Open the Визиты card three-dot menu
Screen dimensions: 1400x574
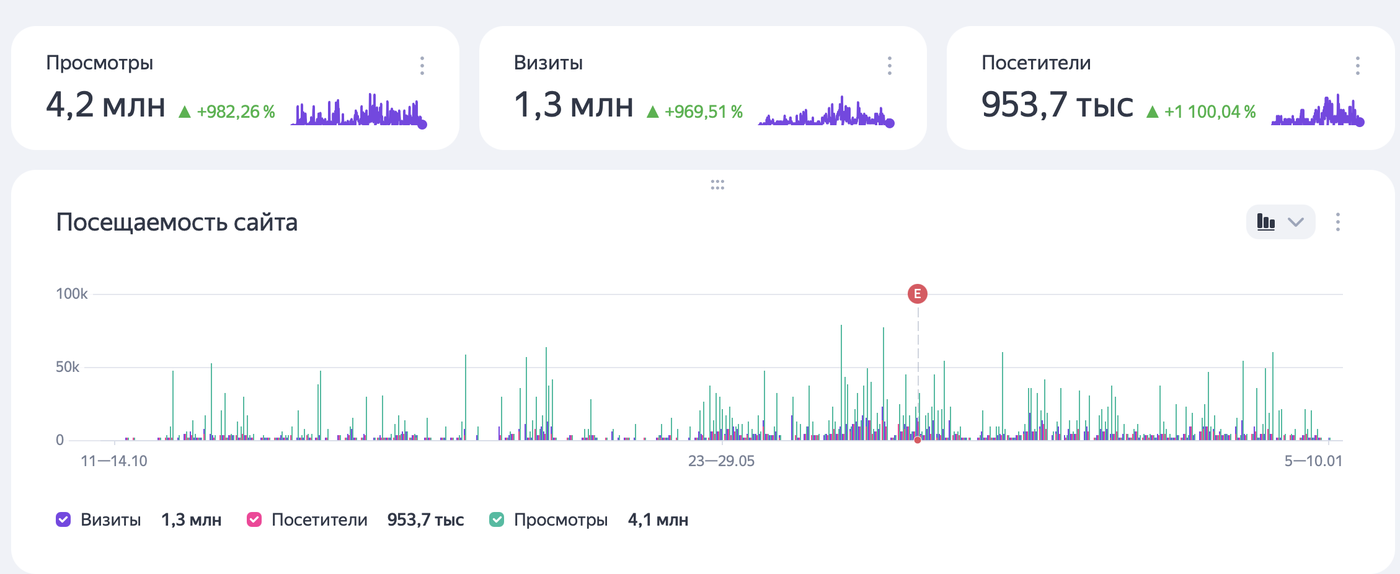(x=889, y=66)
